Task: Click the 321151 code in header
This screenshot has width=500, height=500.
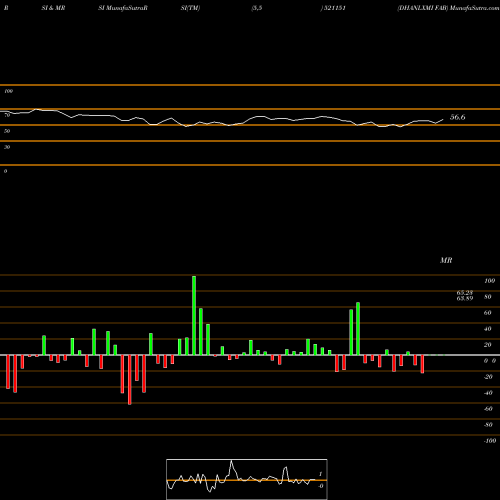Action: point(334,8)
